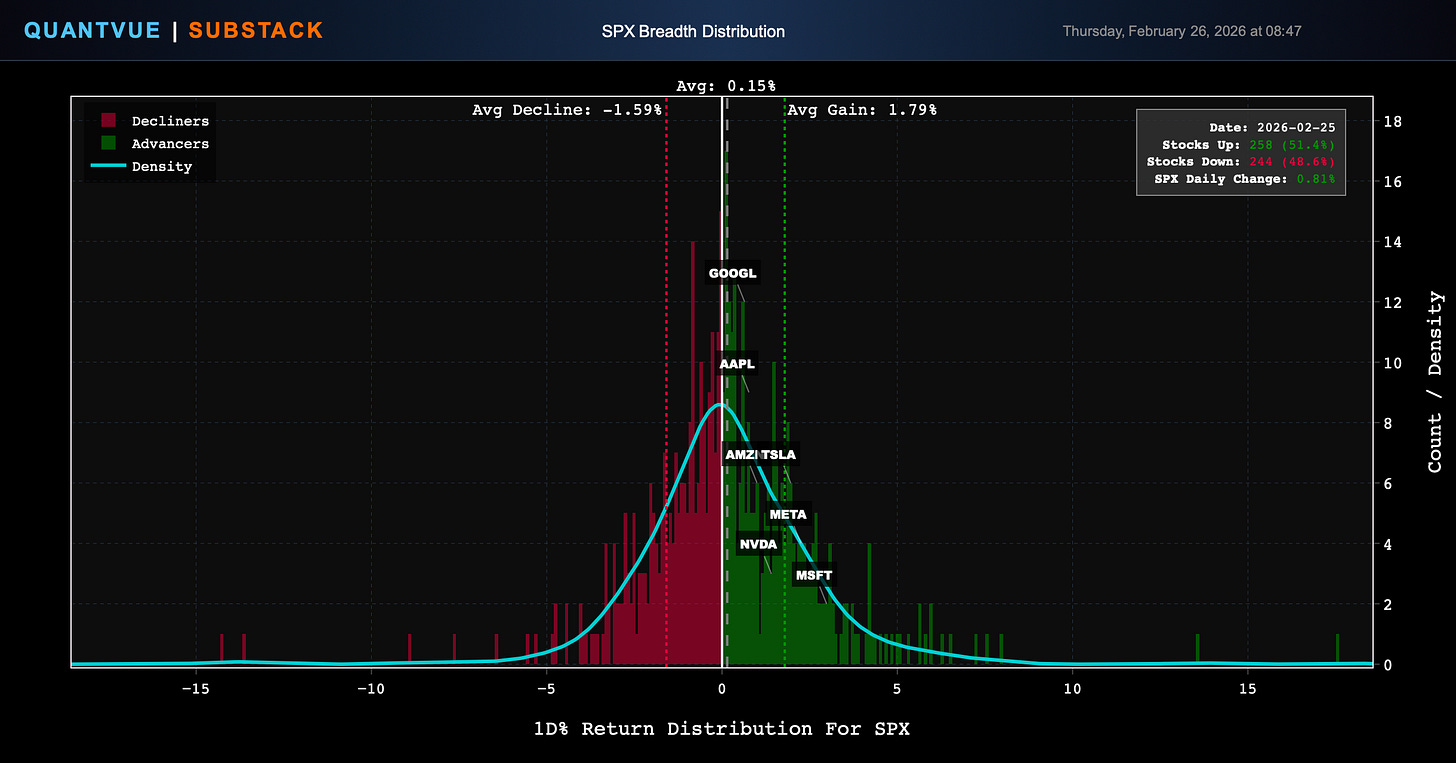Select the TSLA ticker label
The height and width of the screenshot is (763, 1456).
point(778,455)
